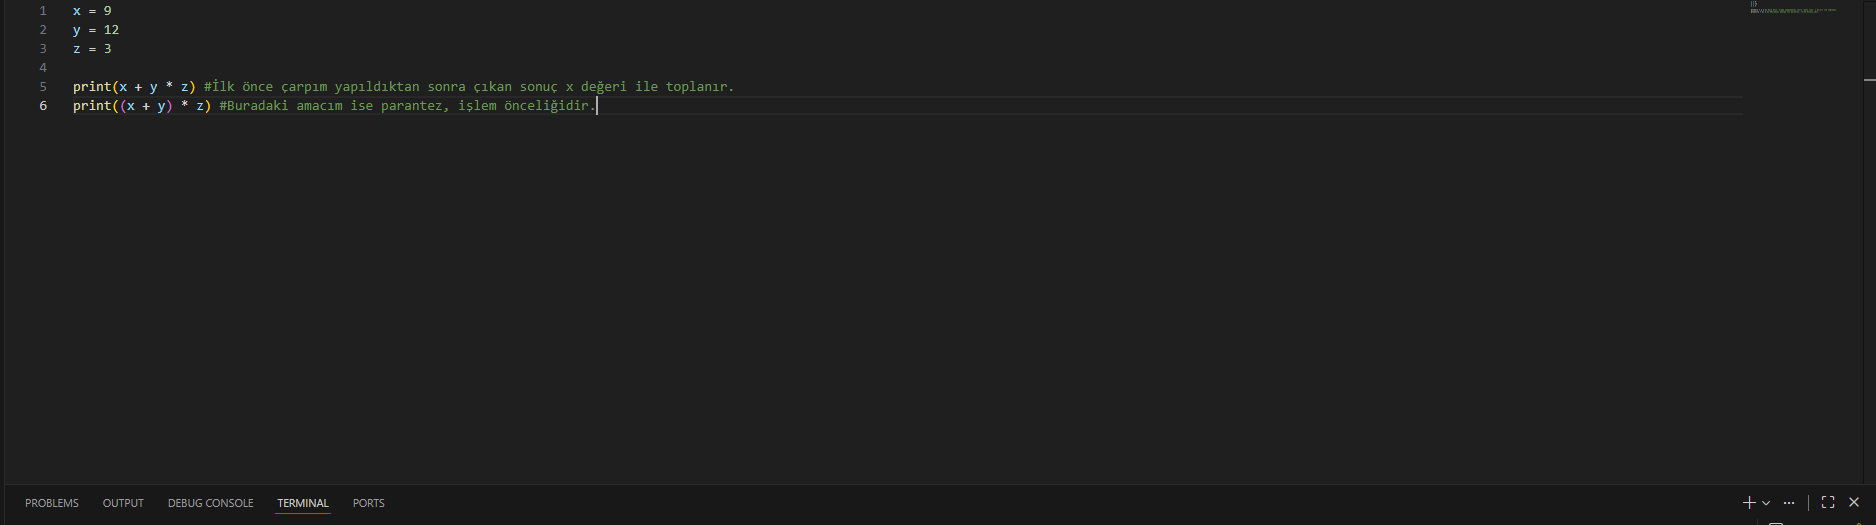
Task: Close the bottom panel
Action: pos(1854,503)
